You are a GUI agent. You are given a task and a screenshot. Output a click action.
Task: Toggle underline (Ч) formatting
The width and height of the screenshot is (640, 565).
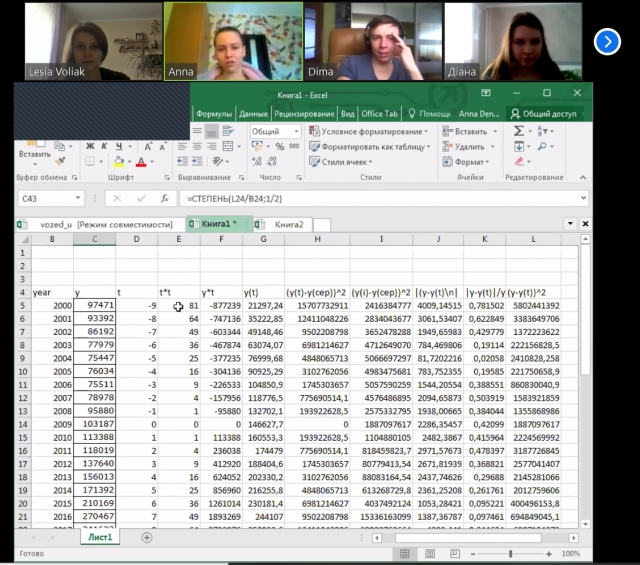(119, 146)
